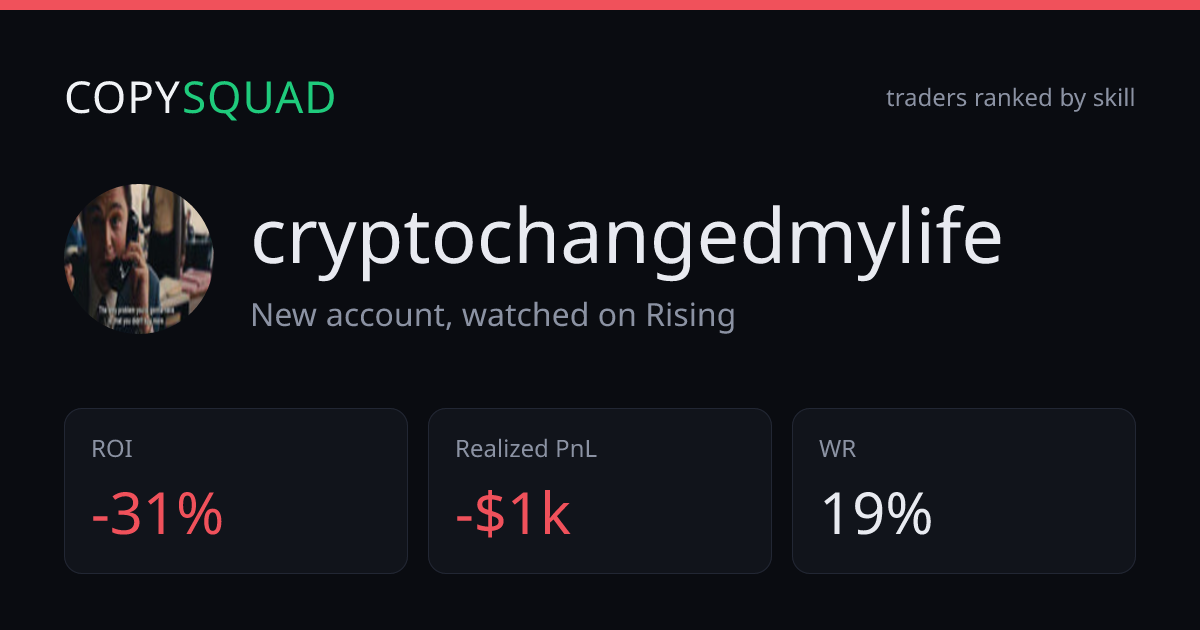This screenshot has width=1200, height=630.
Task: Click the word 'Rising' in subtitle
Action: click(x=690, y=316)
